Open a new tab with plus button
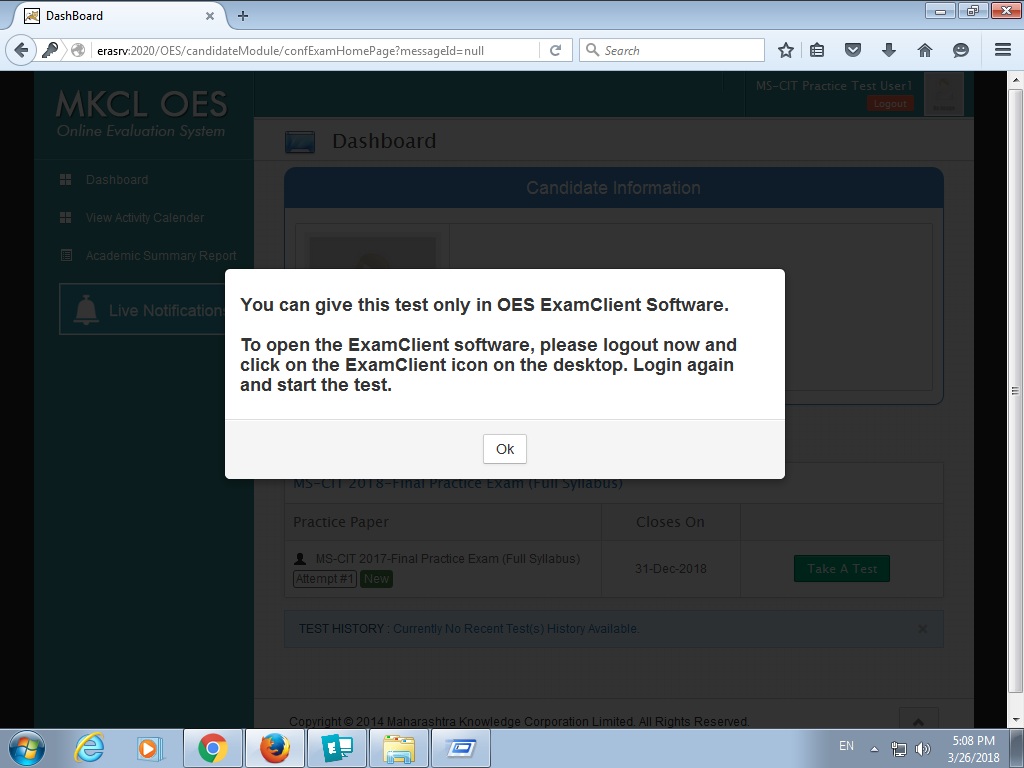1024x768 pixels. pyautogui.click(x=243, y=16)
